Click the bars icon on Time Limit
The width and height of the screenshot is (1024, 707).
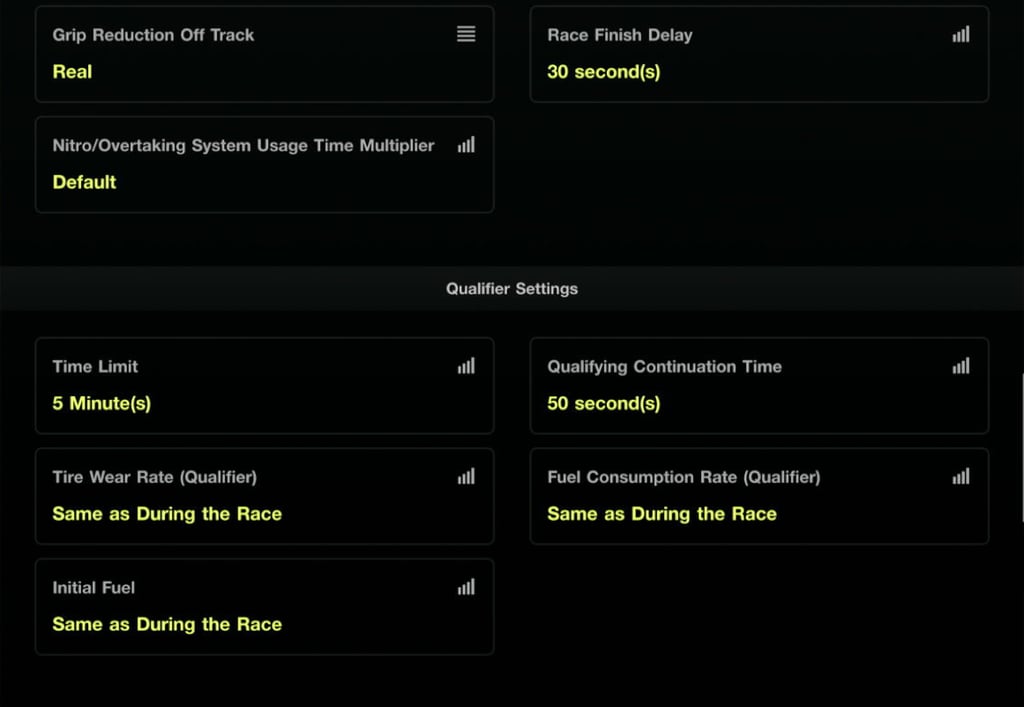point(466,366)
